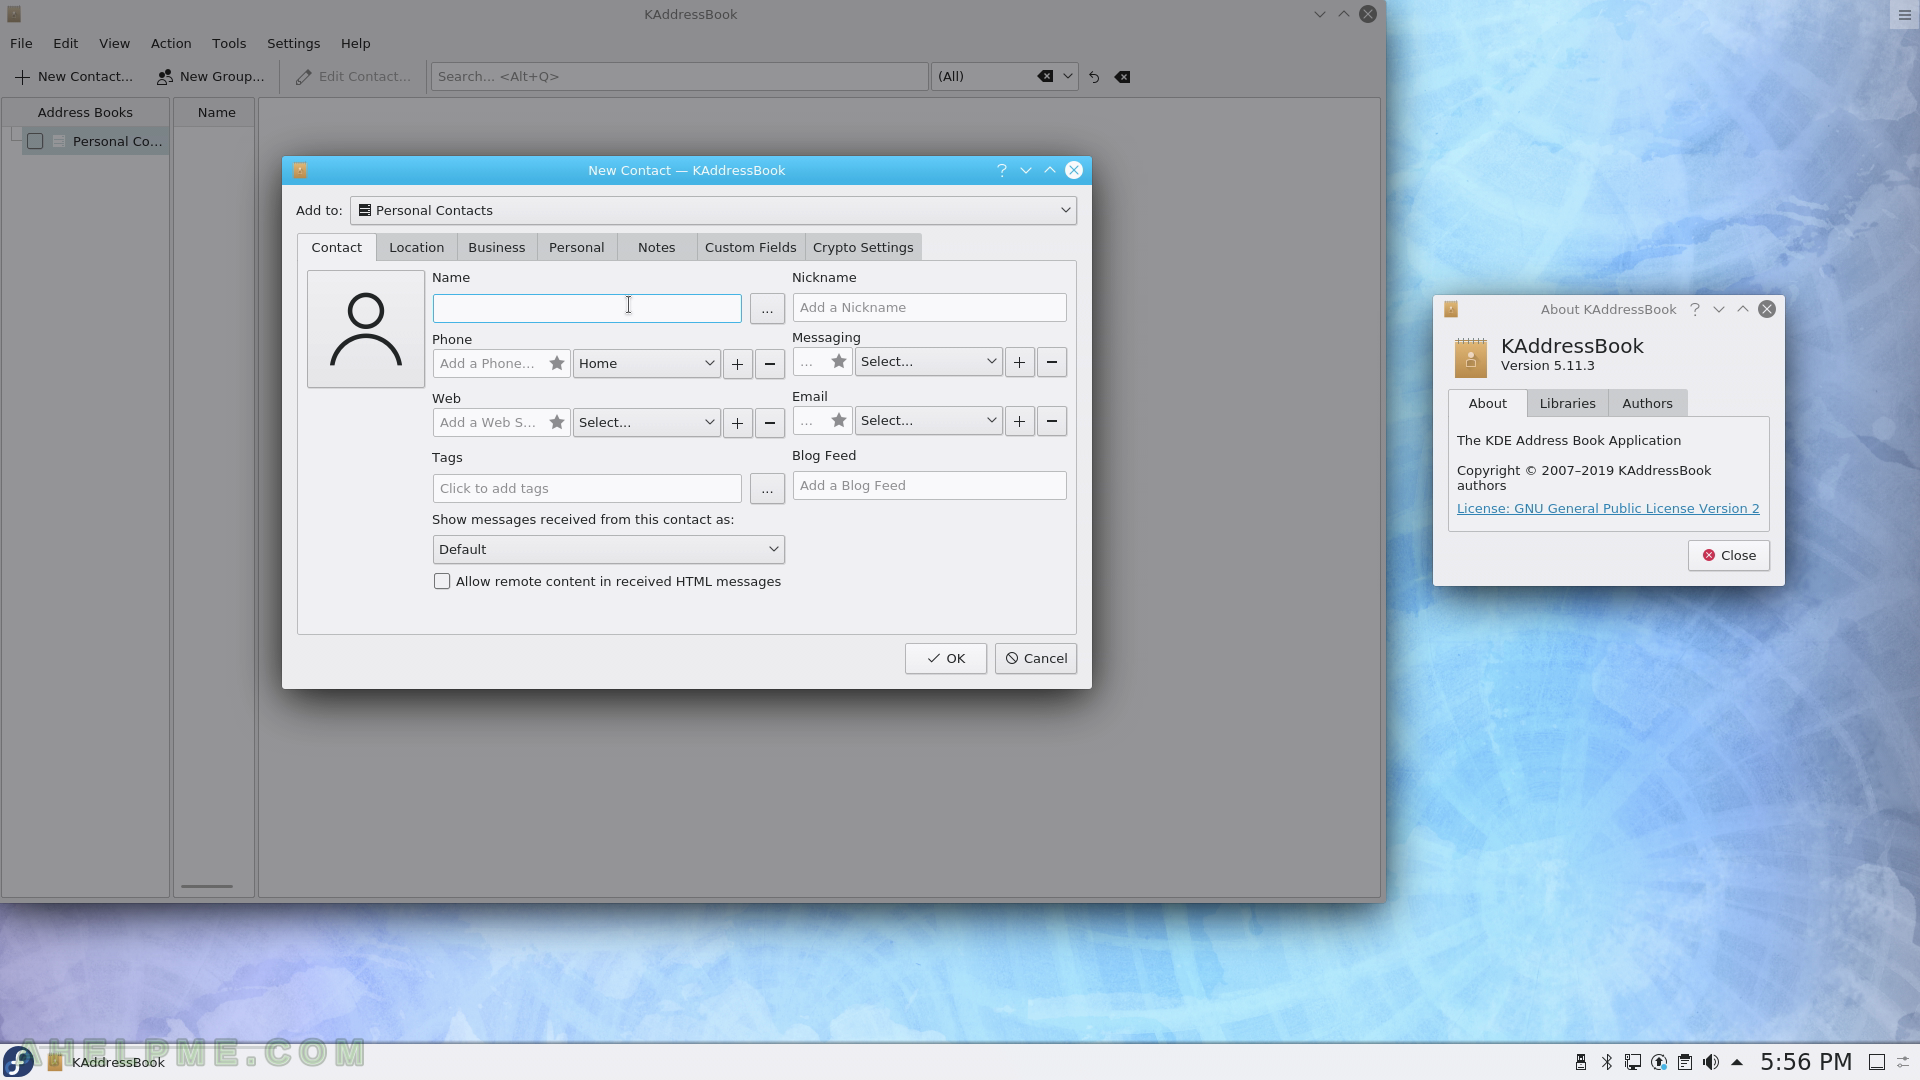1920x1080 pixels.
Task: Toggle the Personal Contacts address book checkbox
Action: click(35, 141)
